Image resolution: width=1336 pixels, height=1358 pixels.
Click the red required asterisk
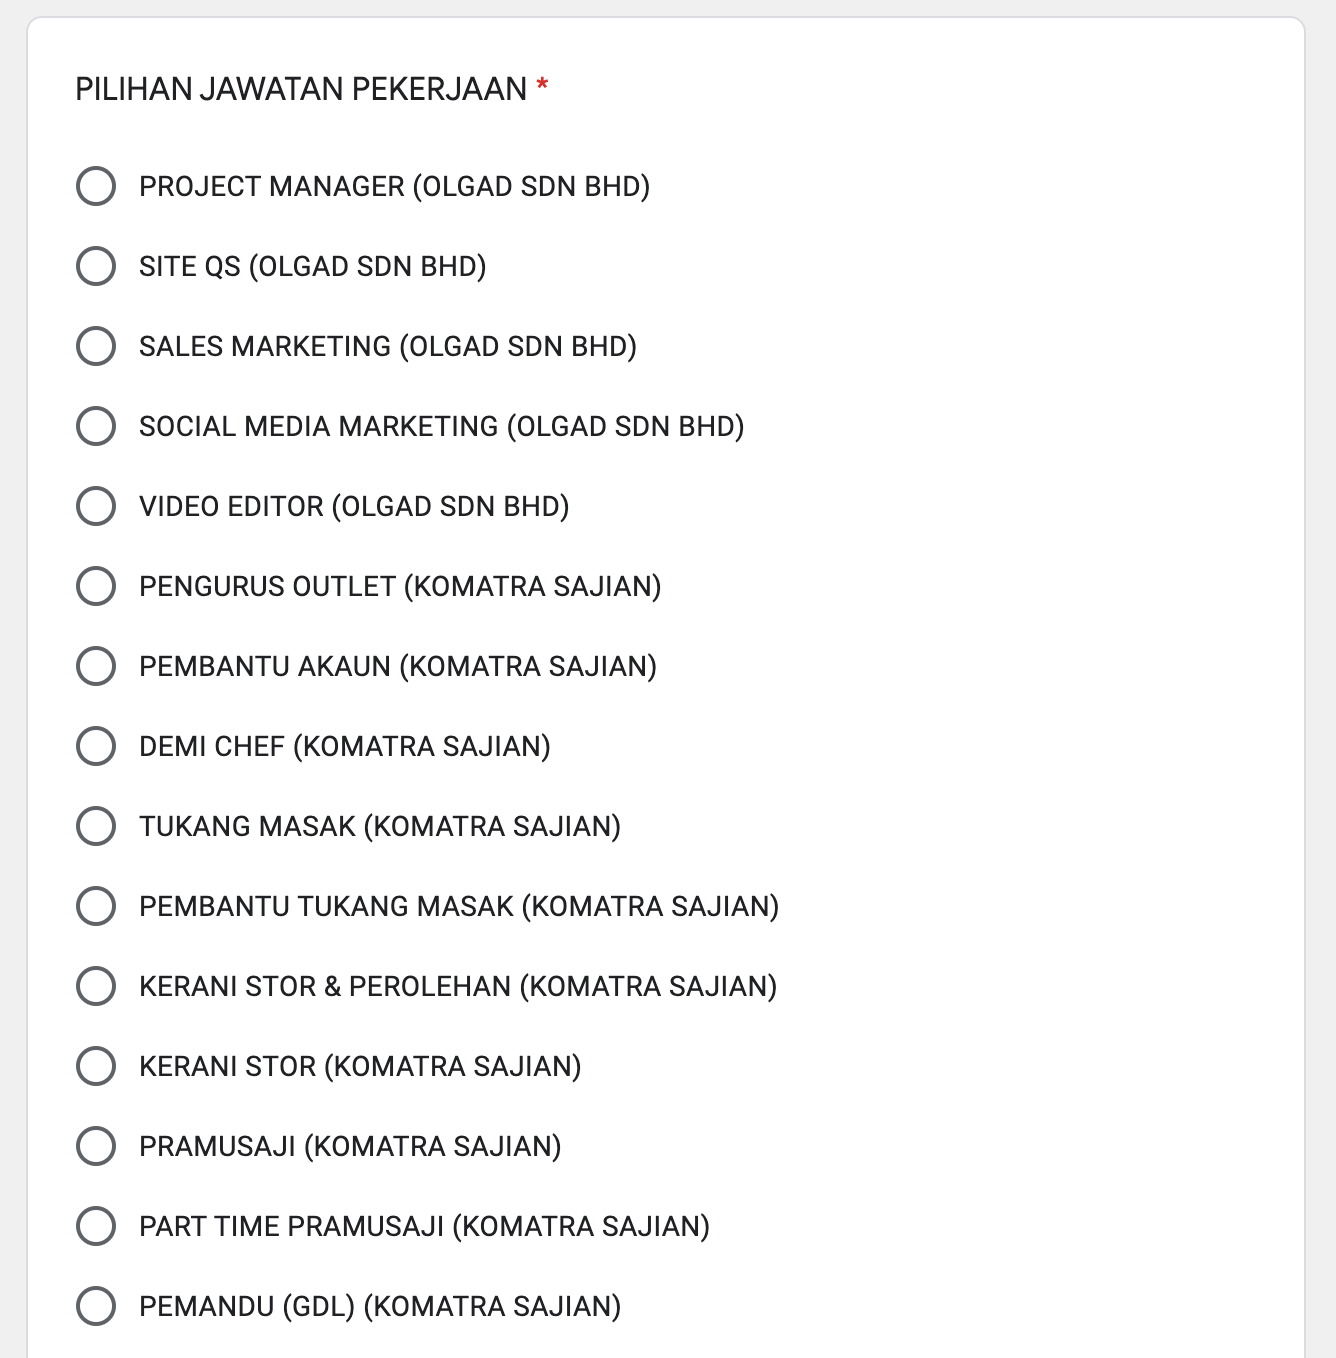tap(541, 87)
